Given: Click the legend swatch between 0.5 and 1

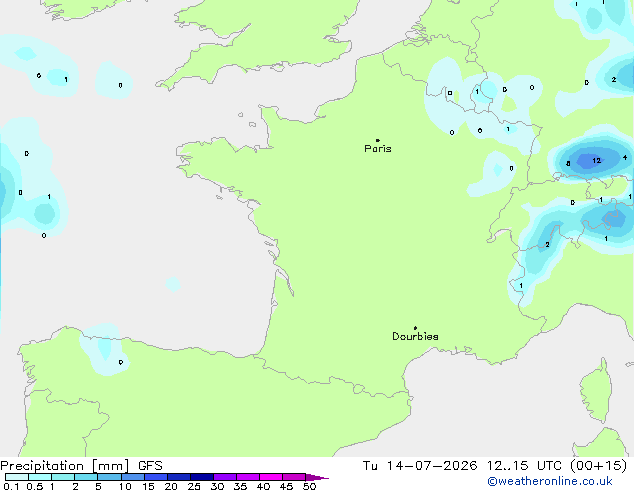Looking at the screenshot, I should tap(40, 477).
